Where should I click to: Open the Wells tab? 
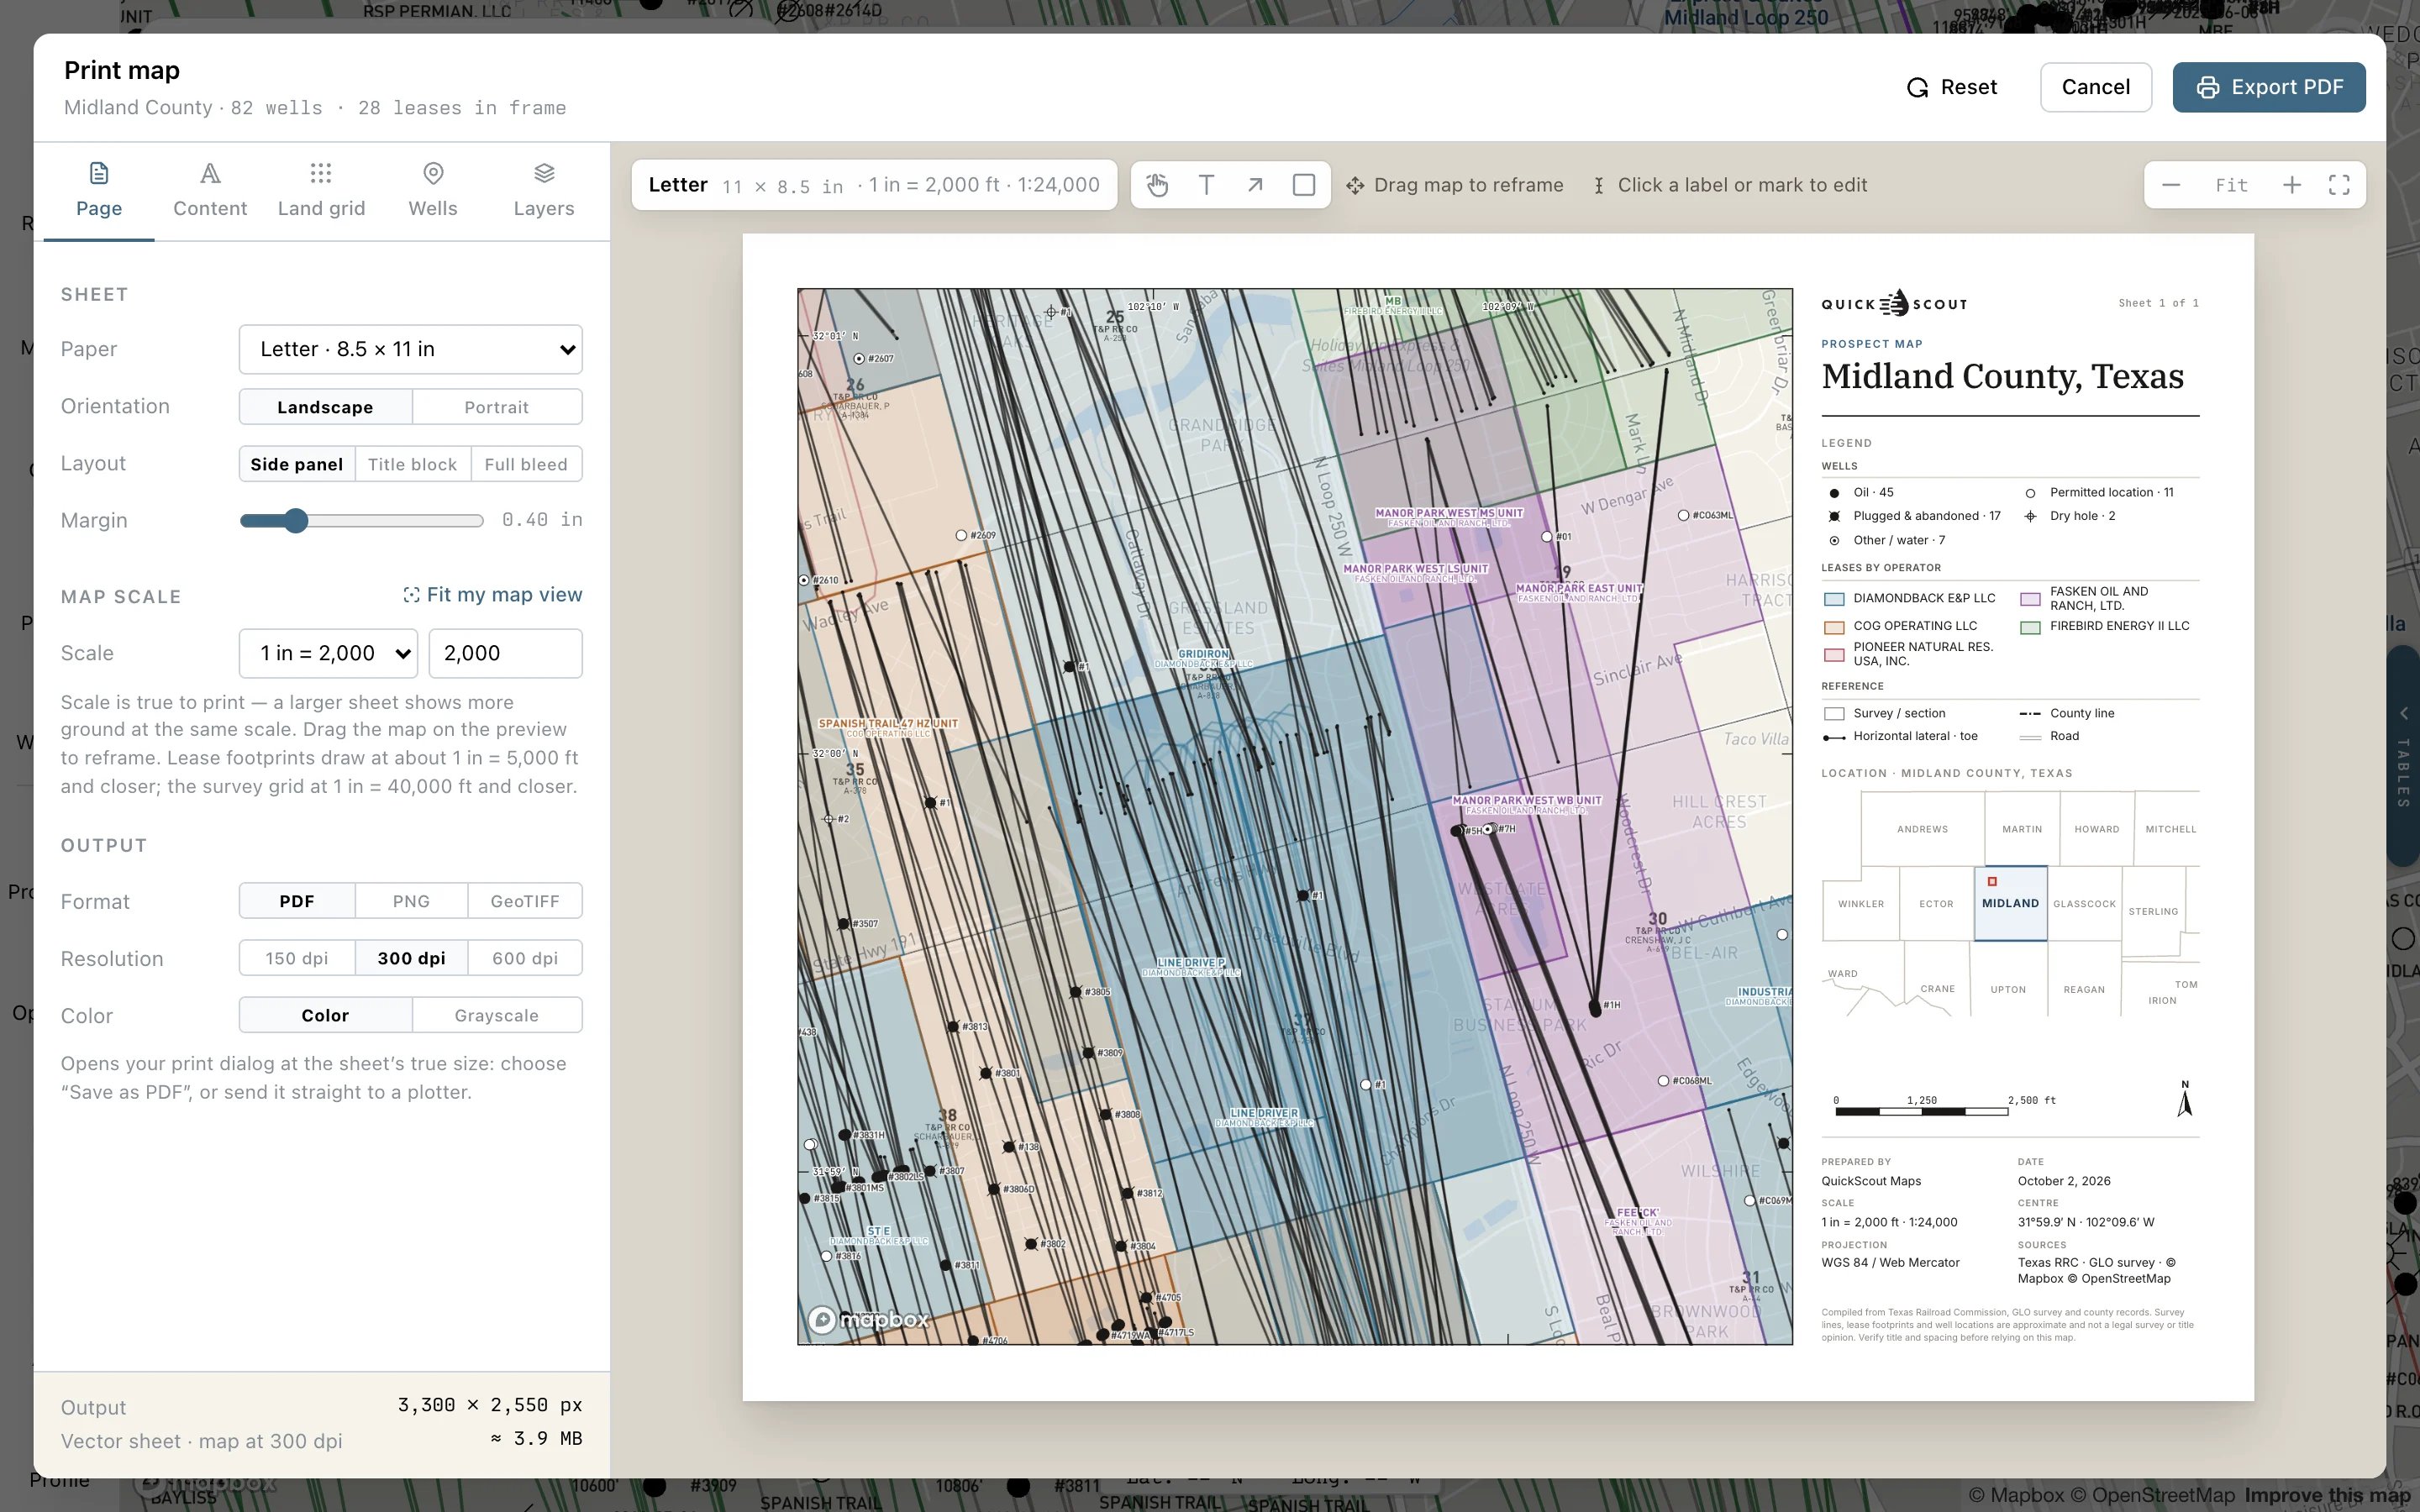click(x=433, y=190)
